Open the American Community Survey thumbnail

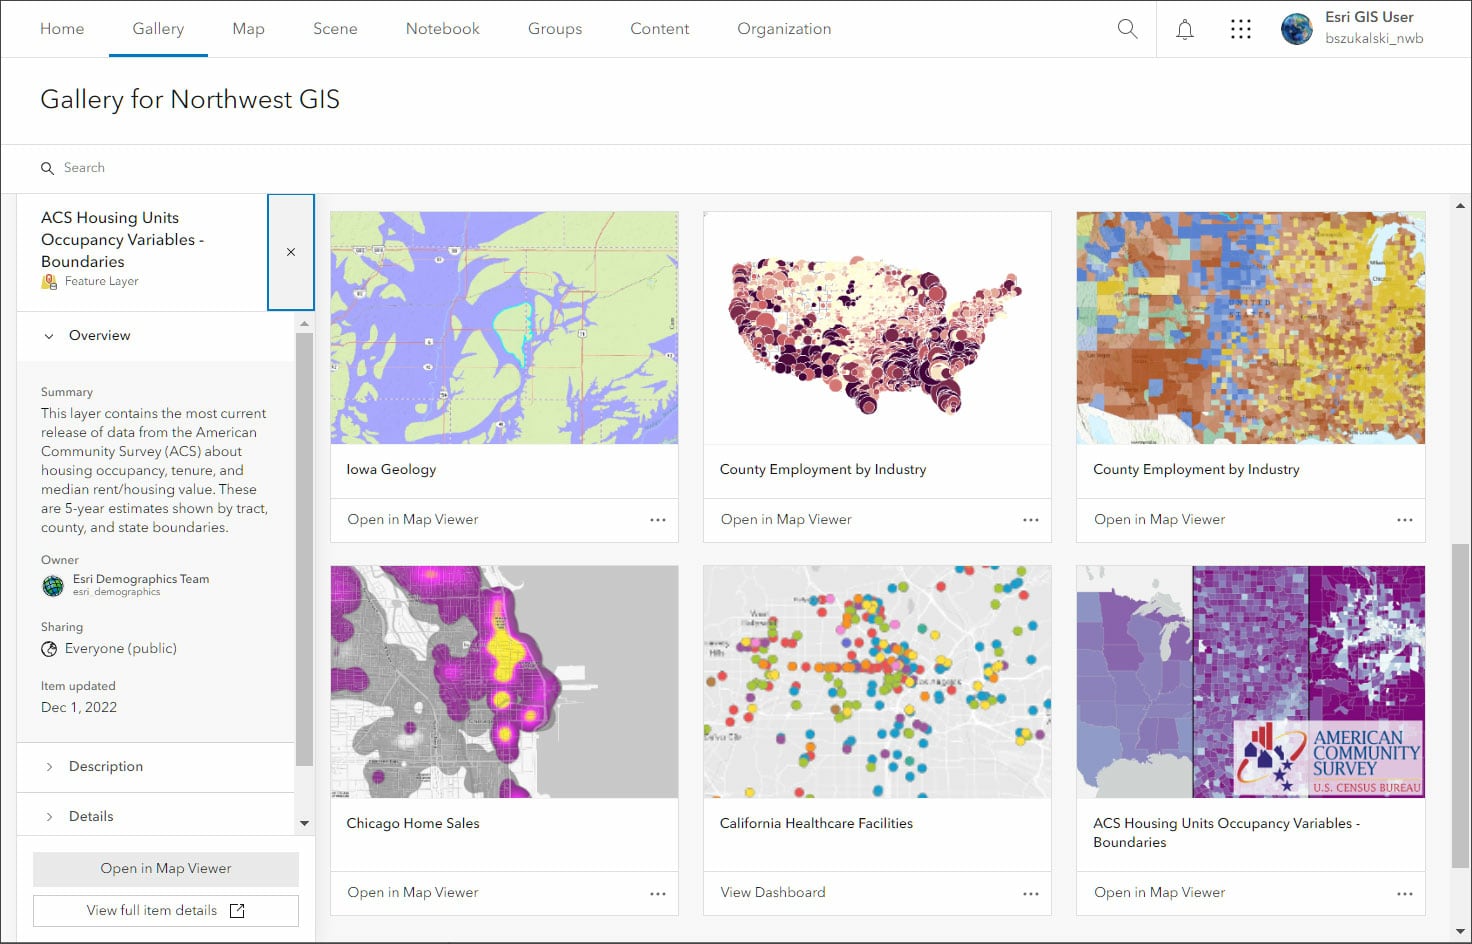pos(1251,682)
